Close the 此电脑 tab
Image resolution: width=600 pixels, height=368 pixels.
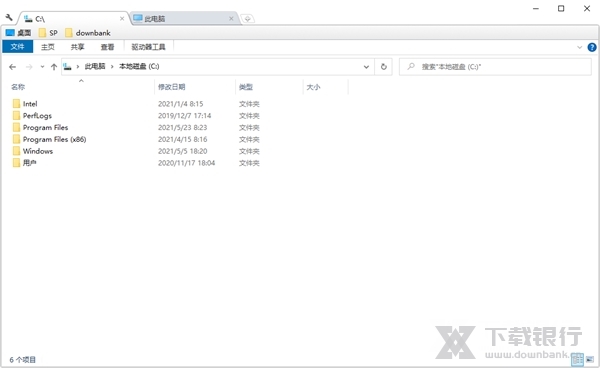point(231,18)
